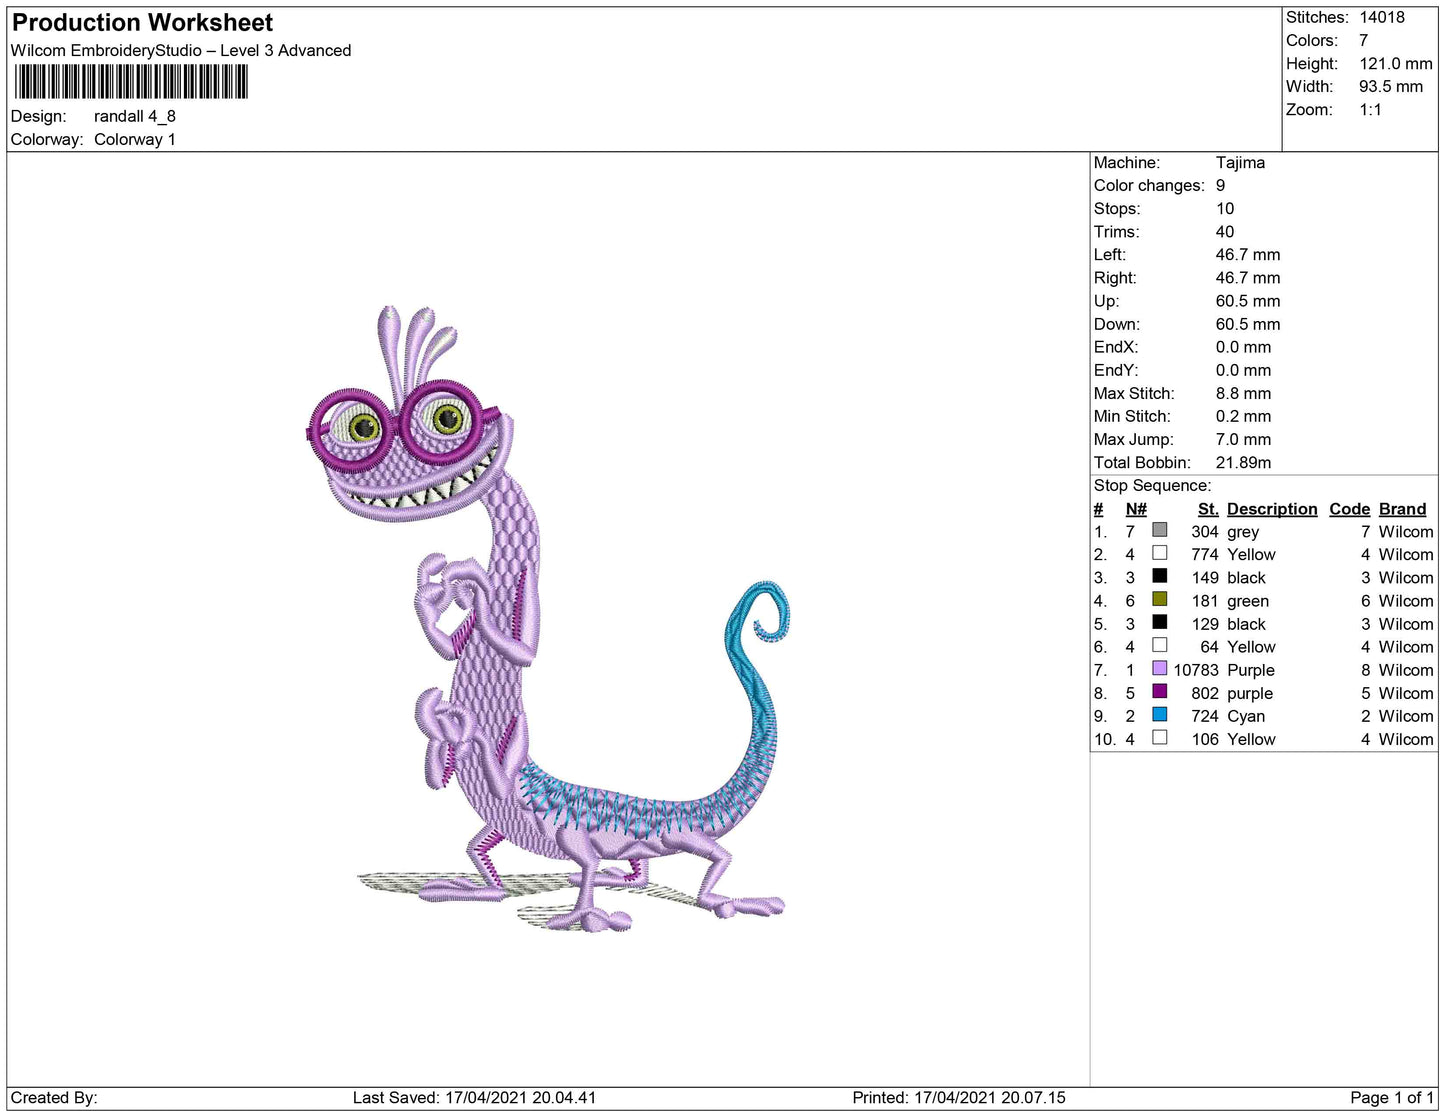Click the "N#" column header
This screenshot has width=1445, height=1112.
point(1136,508)
